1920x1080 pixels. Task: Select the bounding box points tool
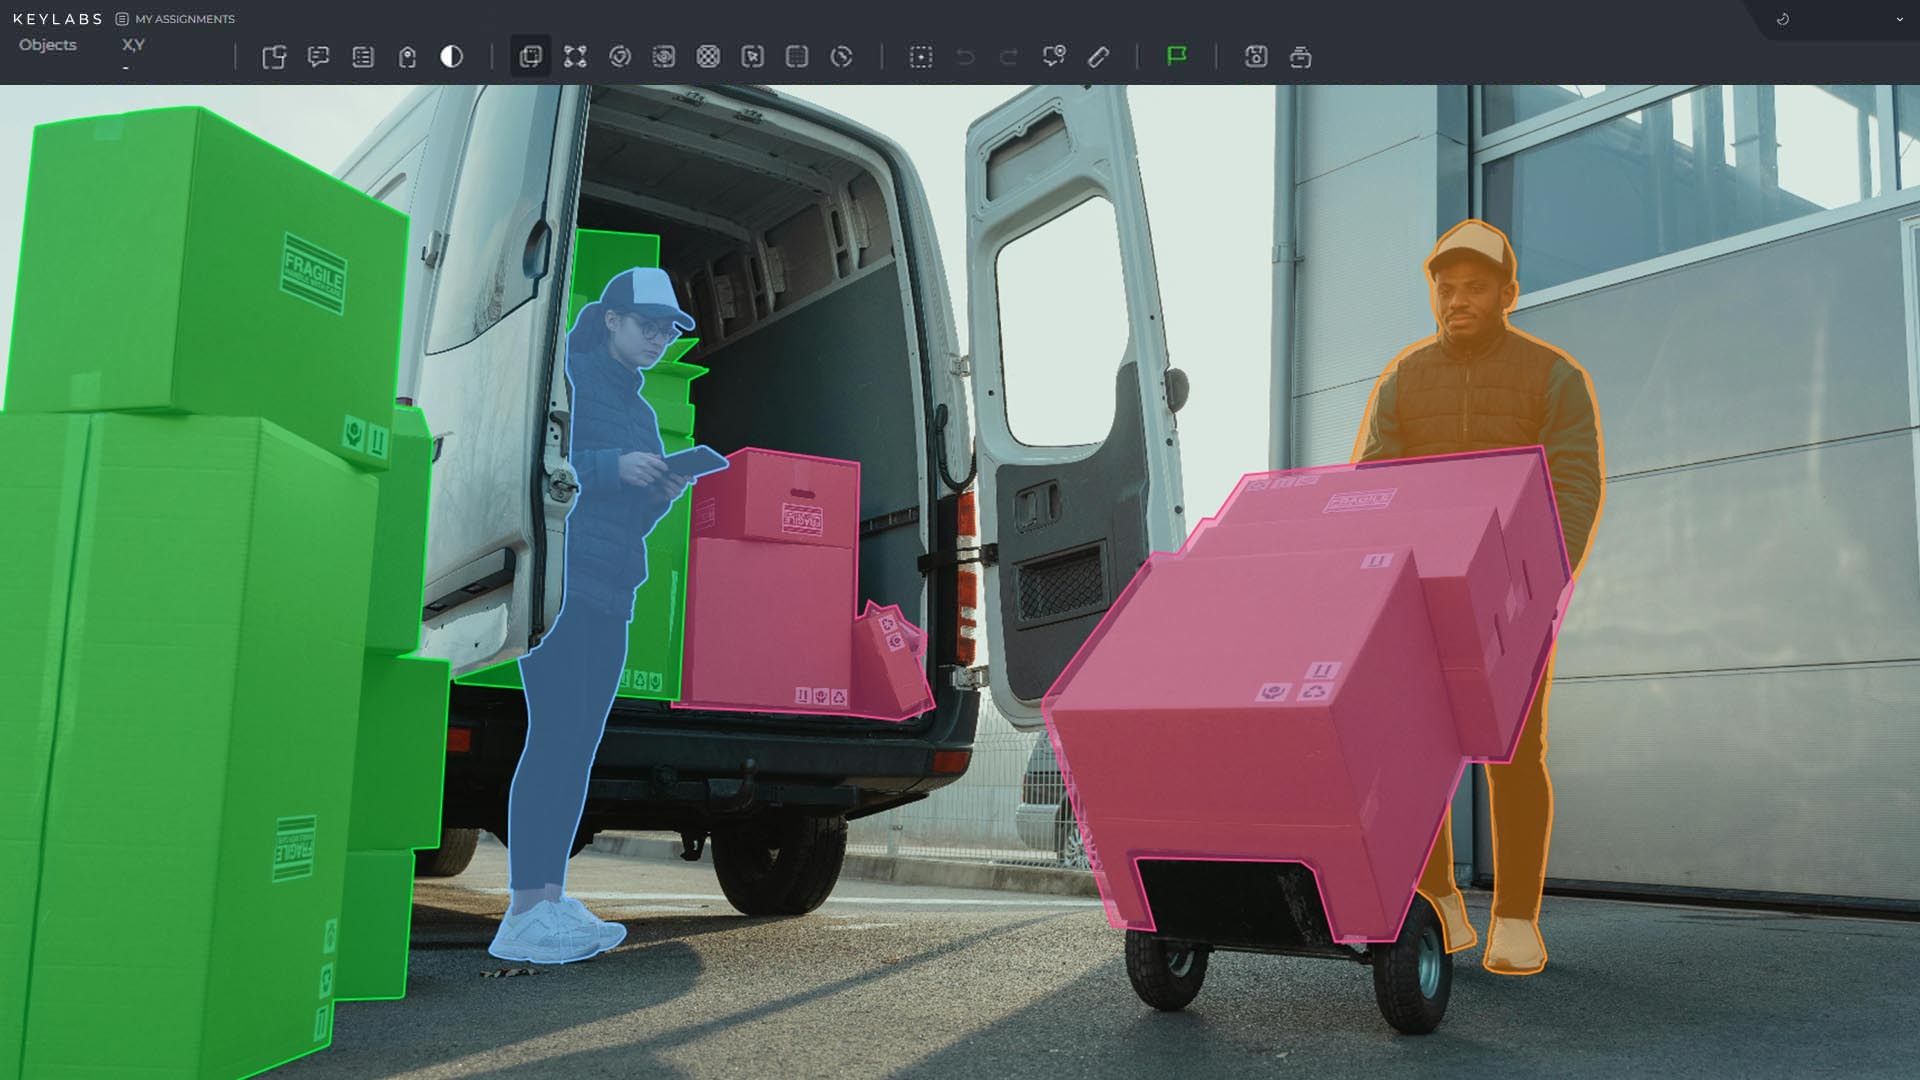point(575,57)
